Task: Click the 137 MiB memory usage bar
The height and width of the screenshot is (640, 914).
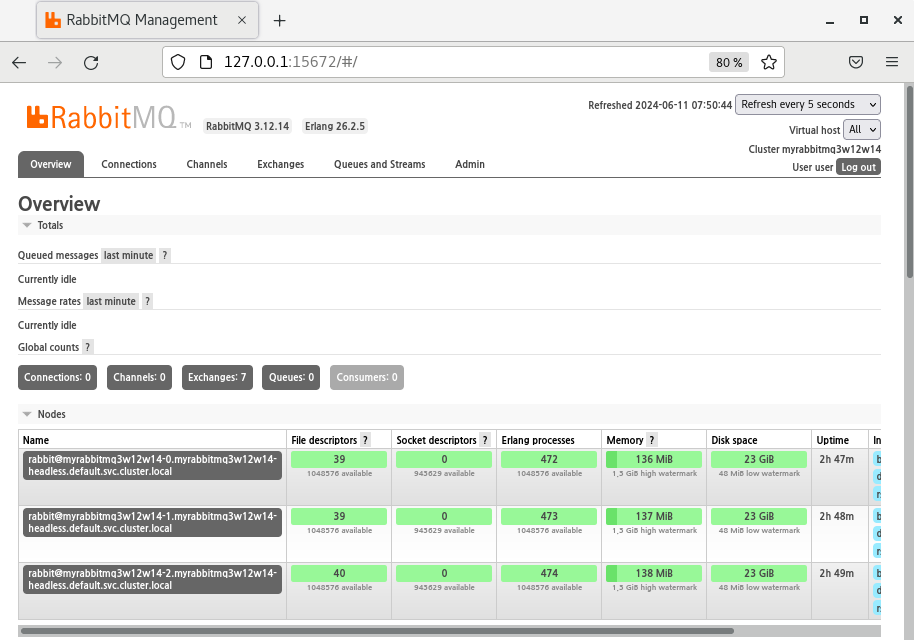Action: pyautogui.click(x=653, y=516)
